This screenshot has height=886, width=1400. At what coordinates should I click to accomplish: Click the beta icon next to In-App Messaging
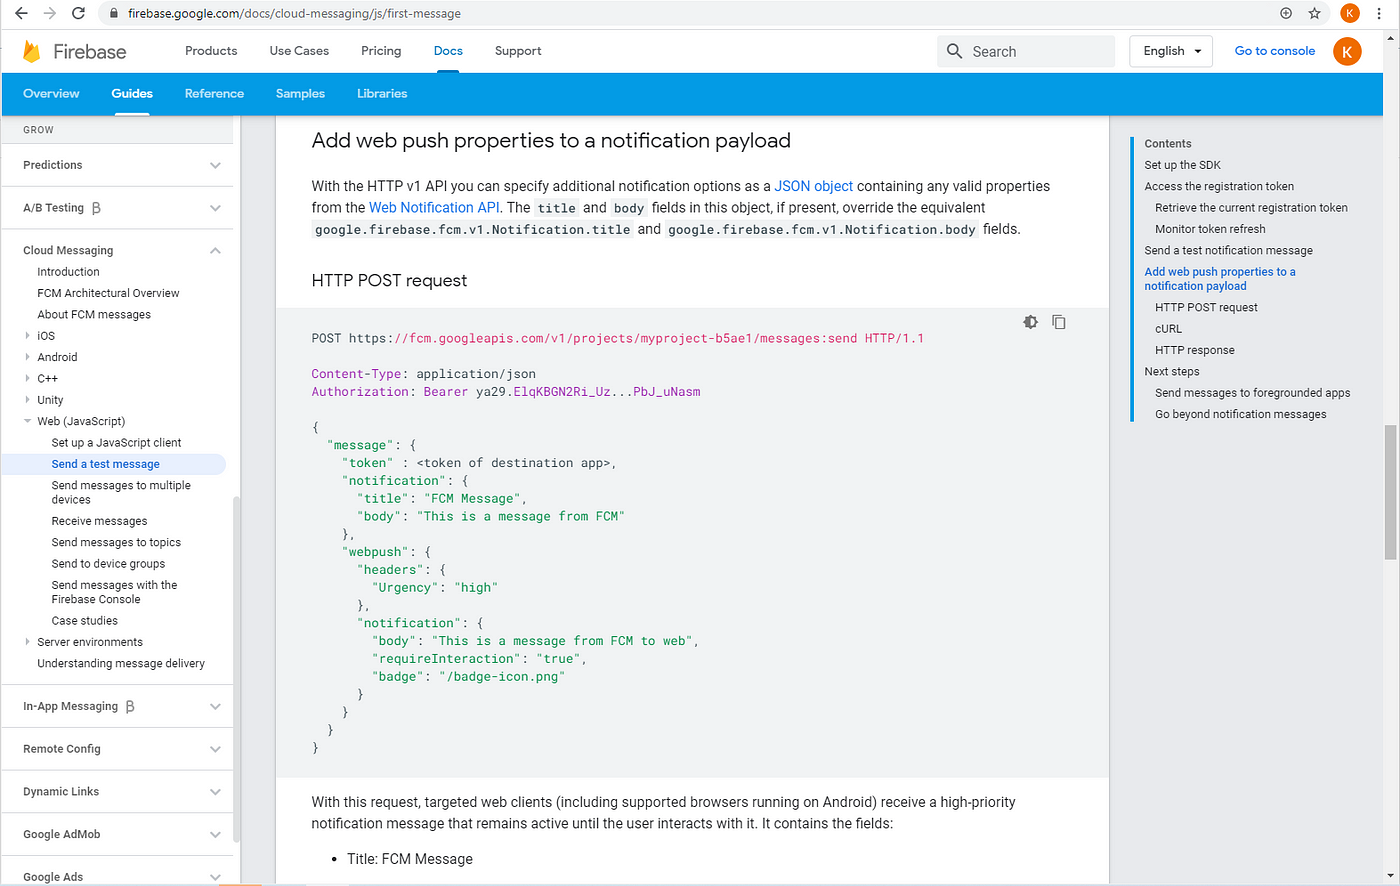coord(130,706)
